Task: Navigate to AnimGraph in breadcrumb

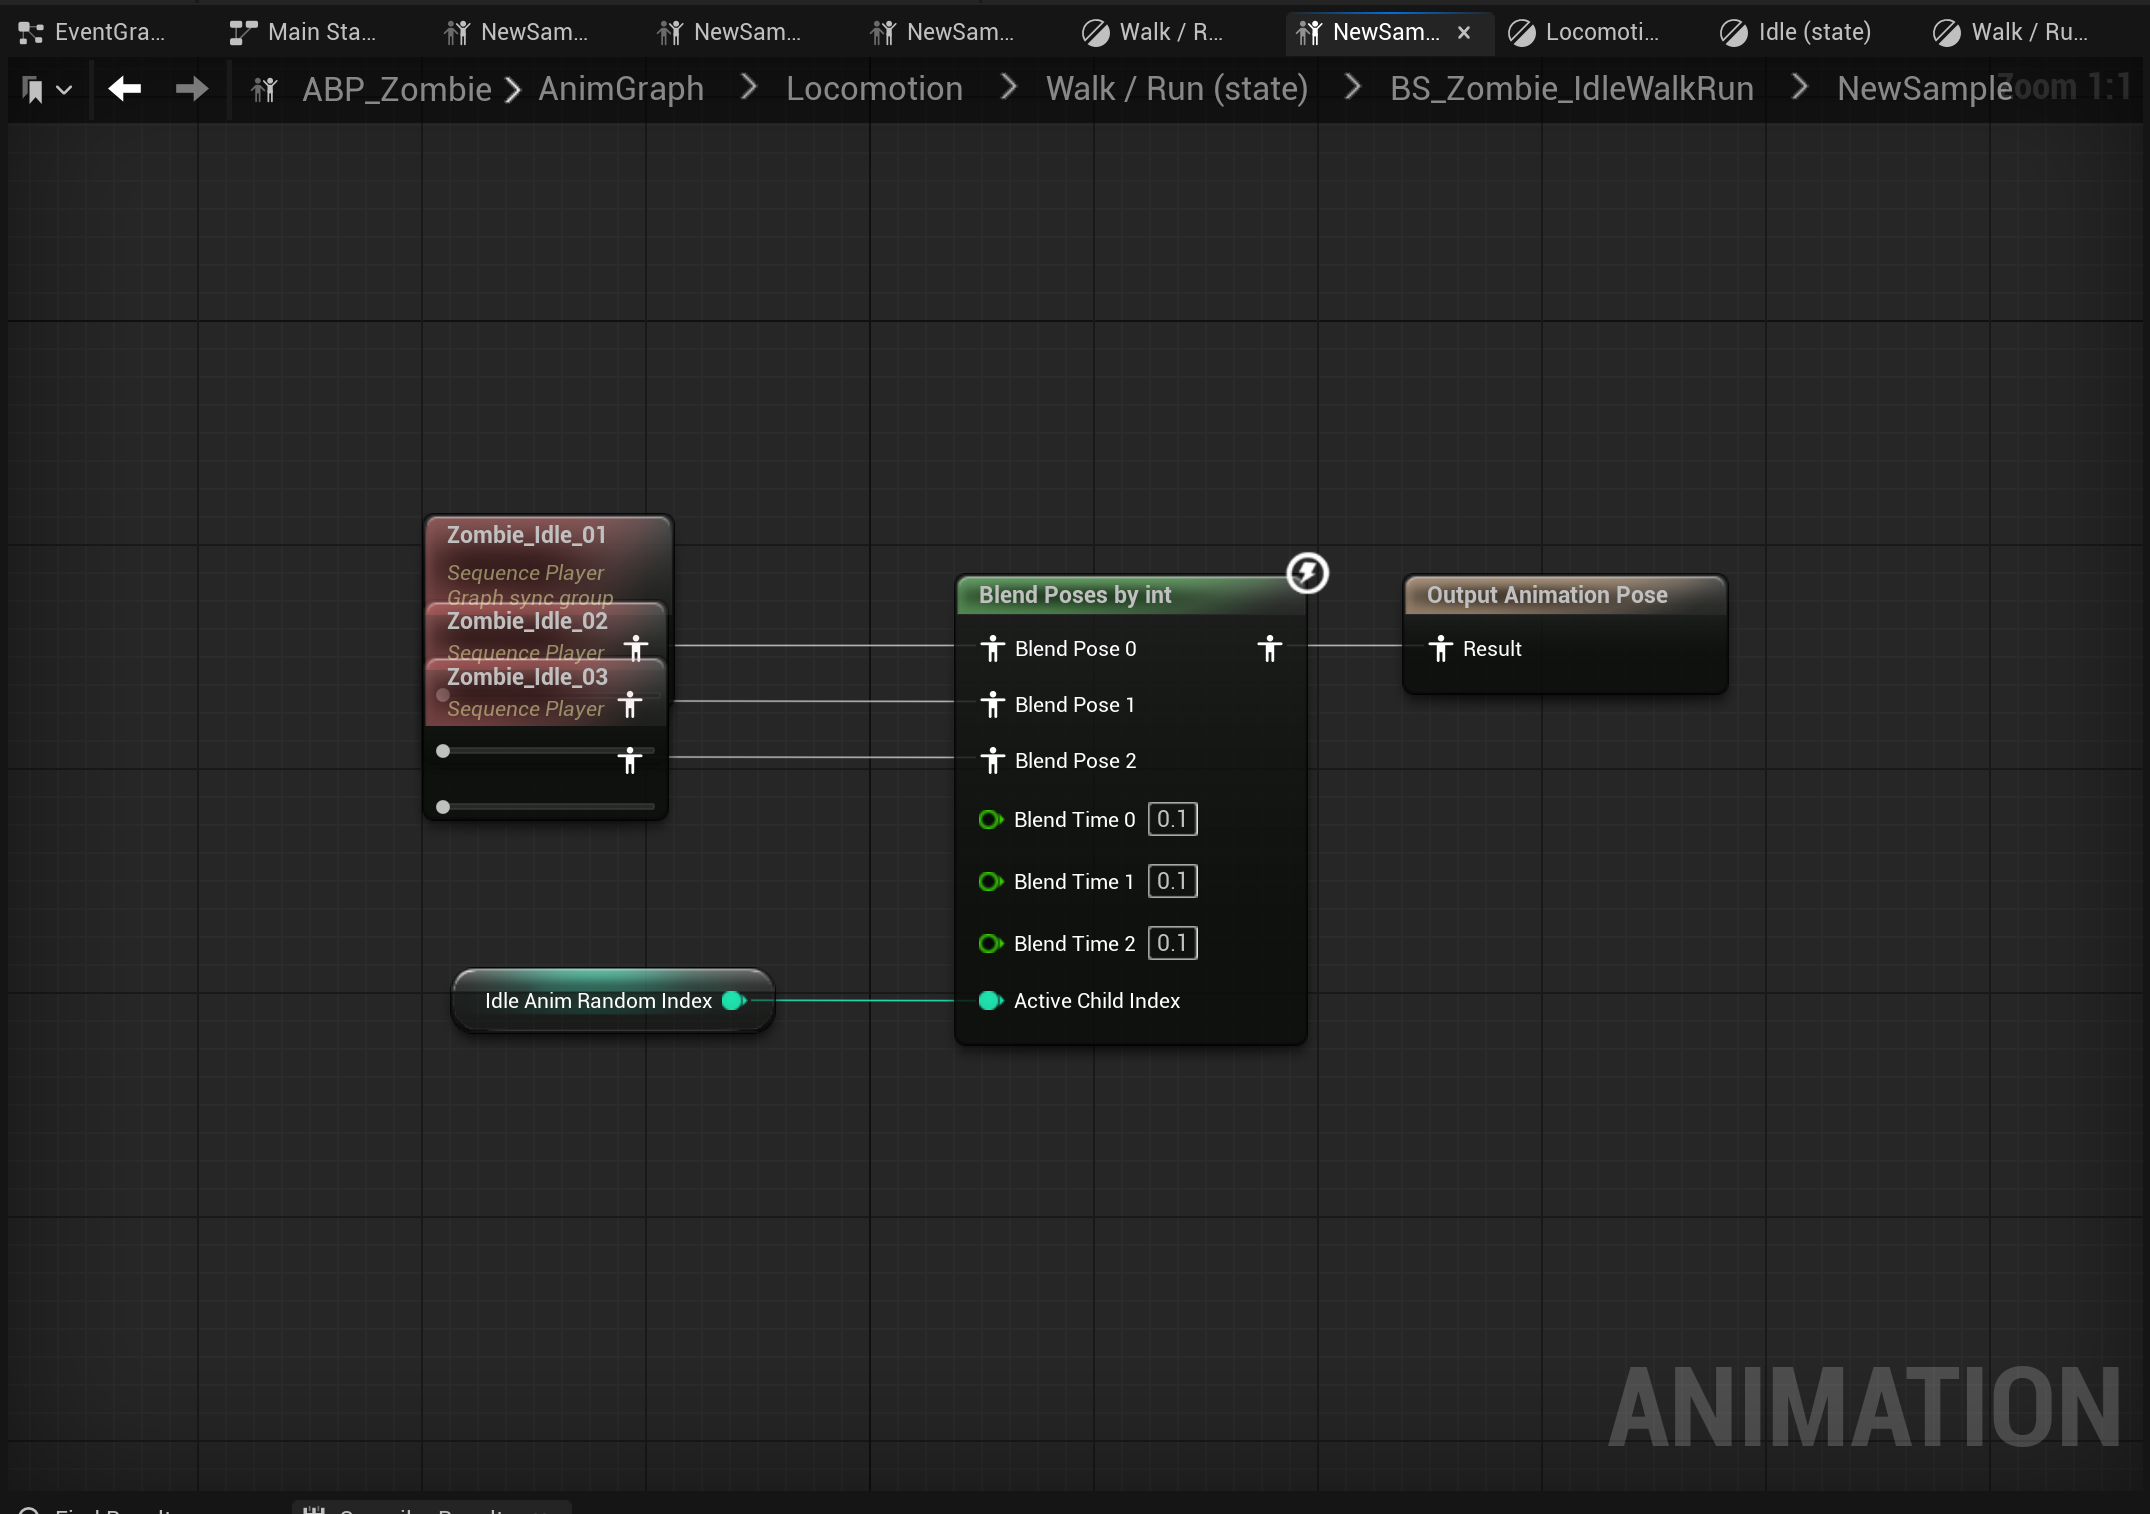Action: pyautogui.click(x=621, y=89)
